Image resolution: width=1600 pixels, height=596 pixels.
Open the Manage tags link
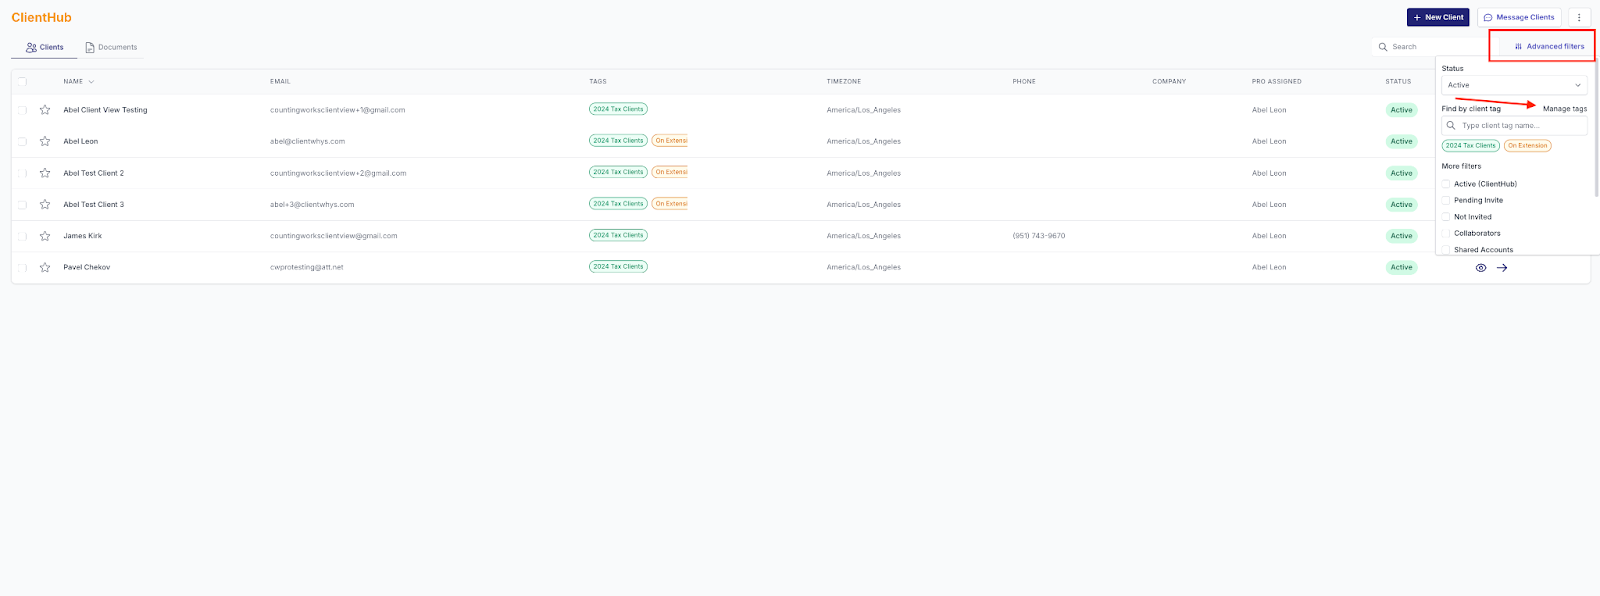tap(1564, 109)
